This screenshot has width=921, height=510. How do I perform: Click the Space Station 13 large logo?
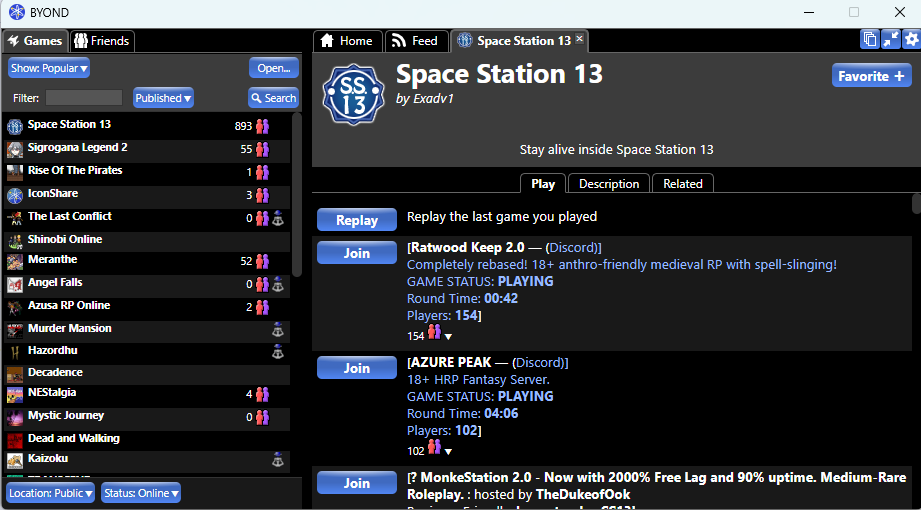[x=353, y=95]
